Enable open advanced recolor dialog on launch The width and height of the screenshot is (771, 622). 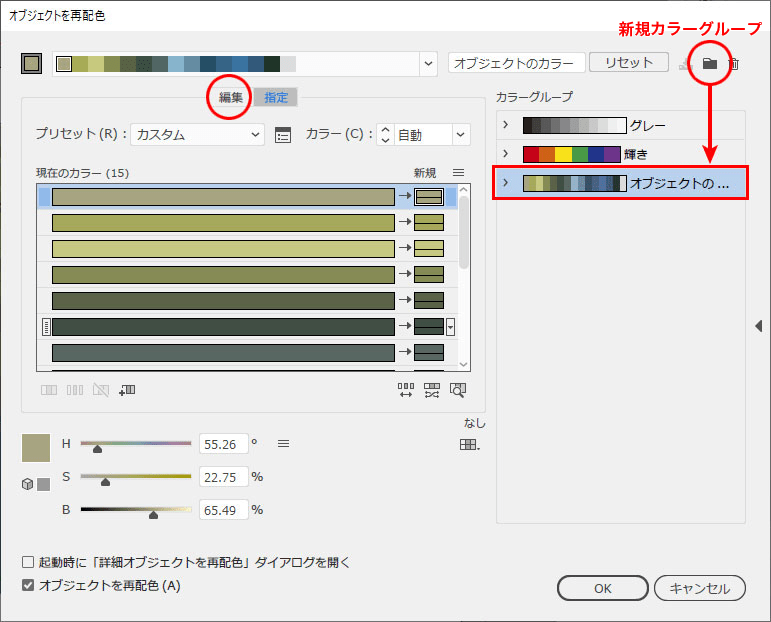28,562
